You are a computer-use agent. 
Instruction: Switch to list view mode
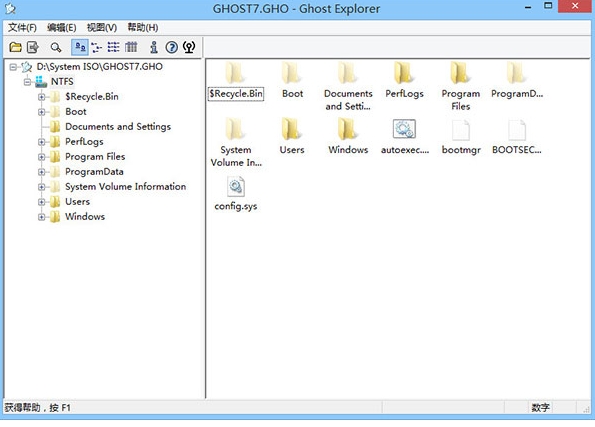click(113, 47)
